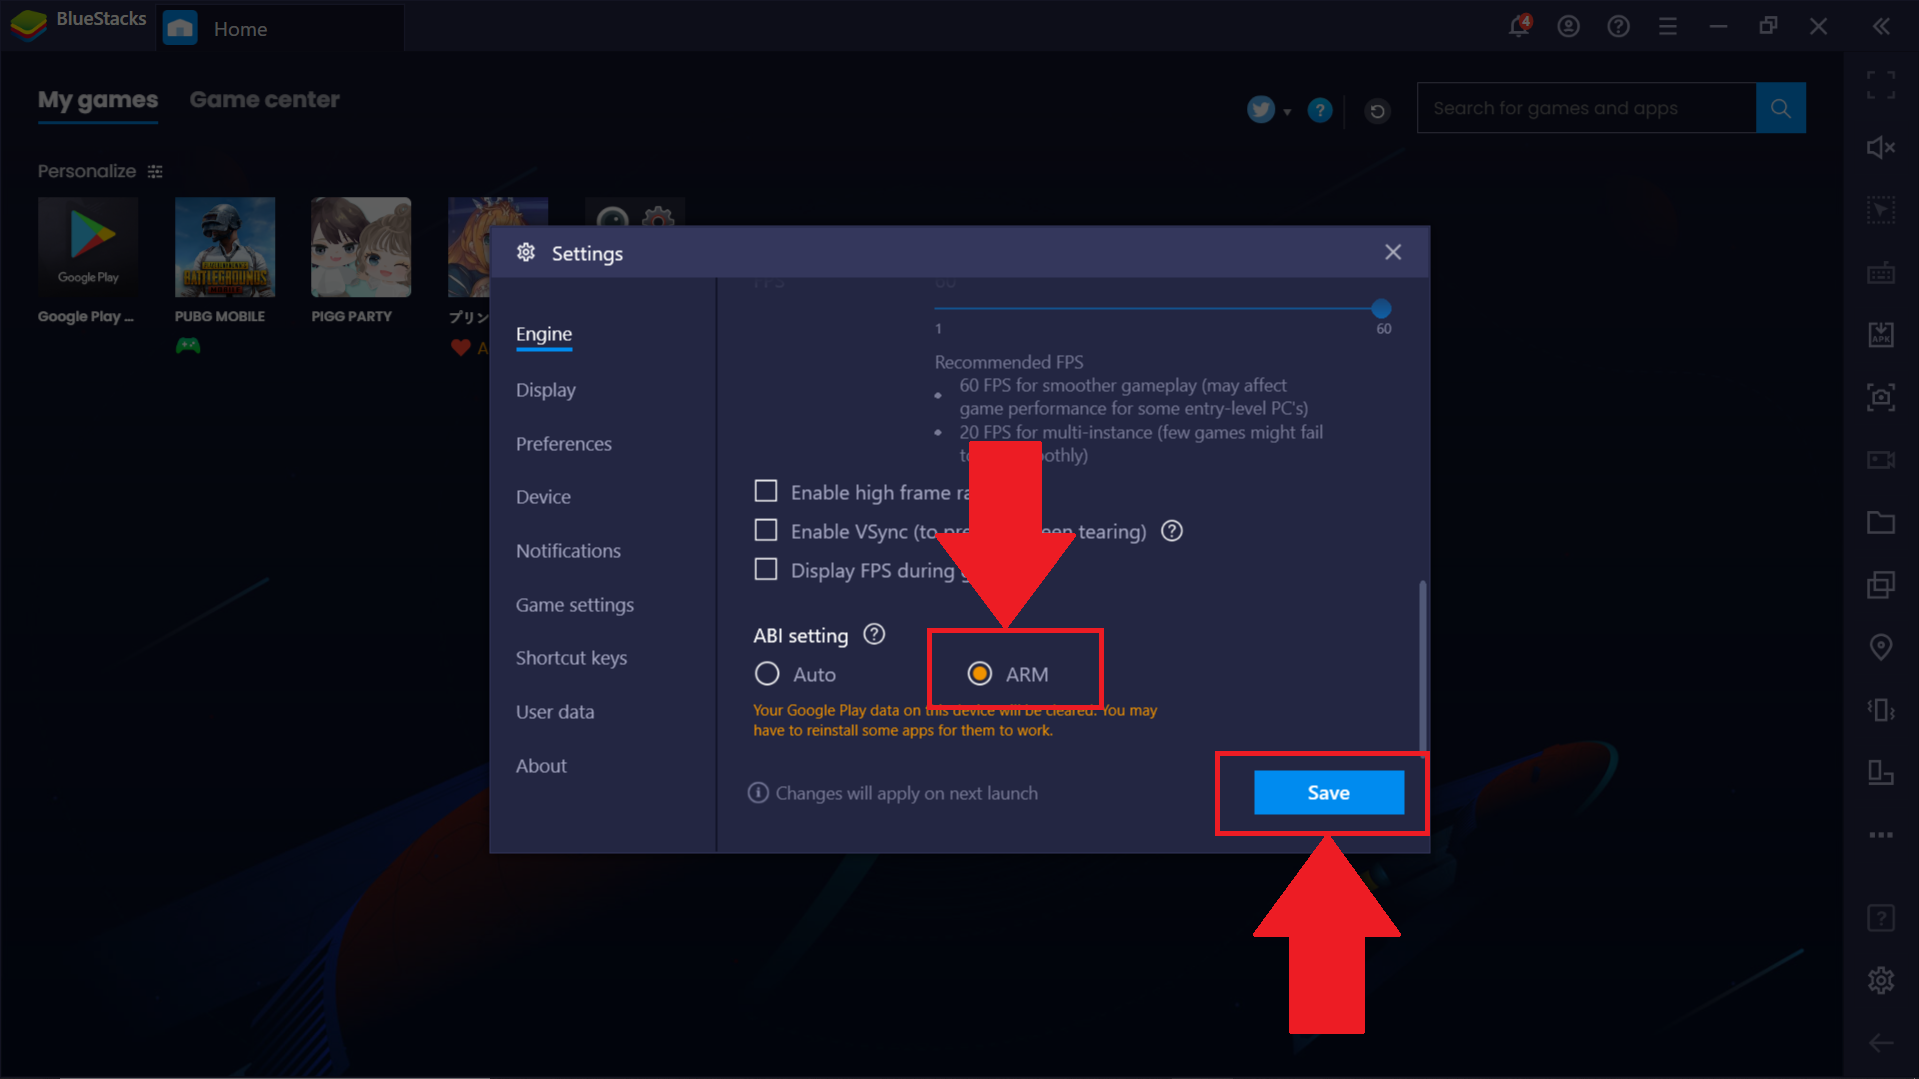
Task: Expand more options with the three dots
Action: 1880,834
